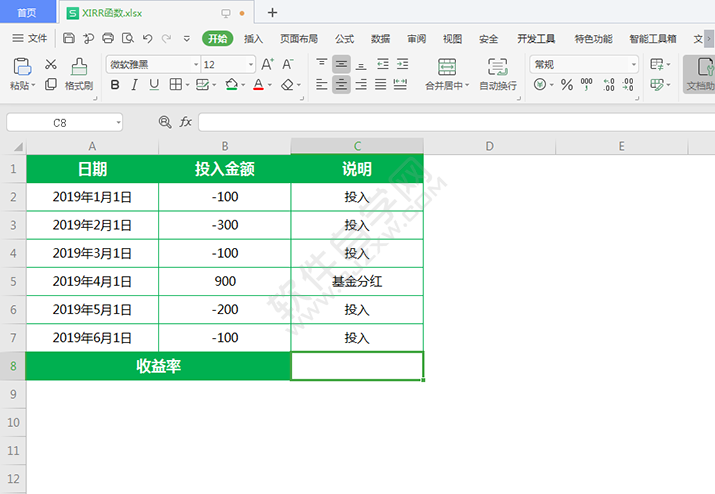Expand the fill color dropdown arrow

(243, 85)
